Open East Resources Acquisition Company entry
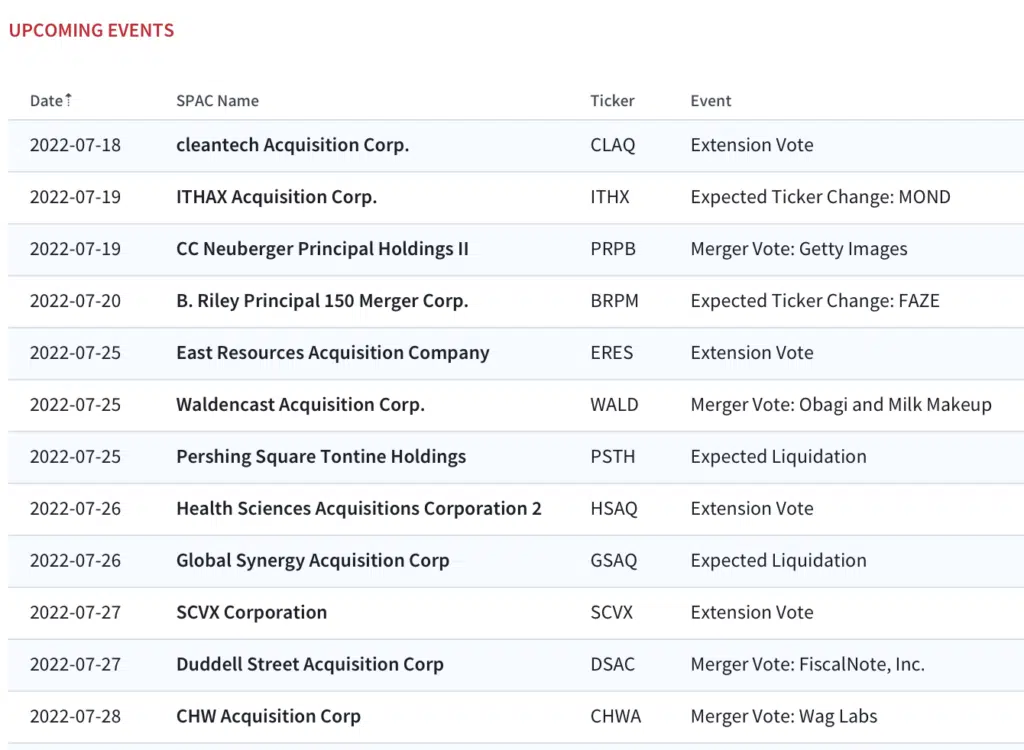Image resolution: width=1024 pixels, height=750 pixels. pos(333,353)
